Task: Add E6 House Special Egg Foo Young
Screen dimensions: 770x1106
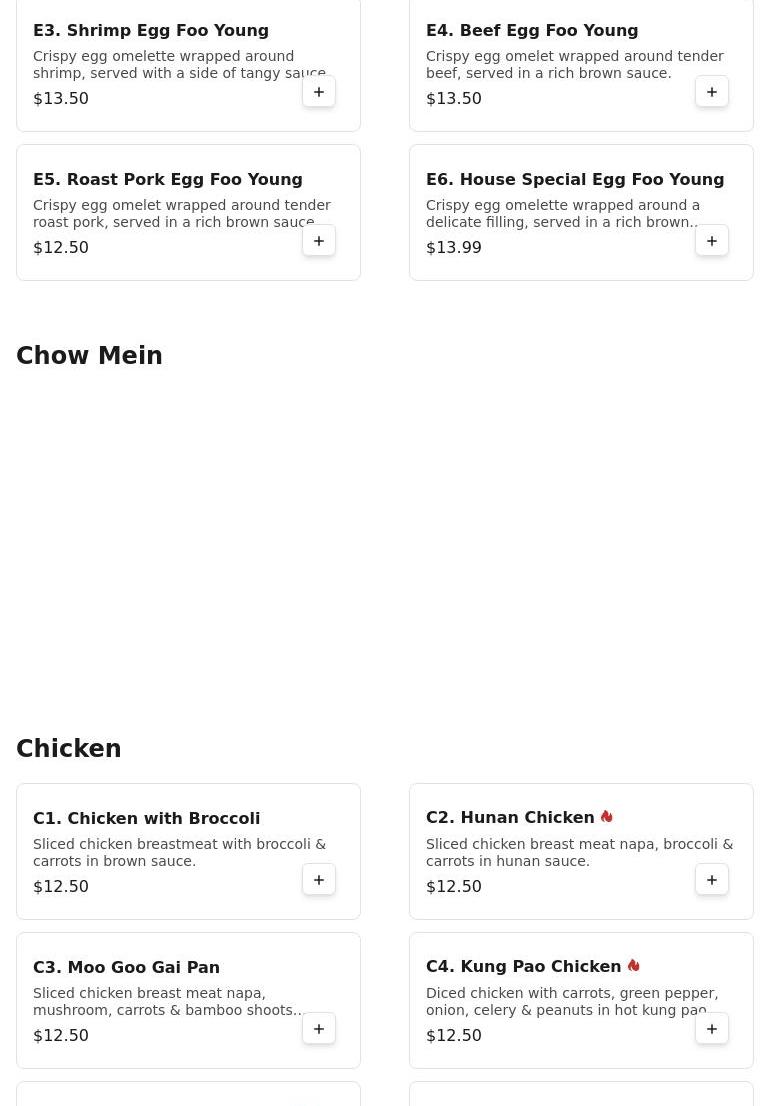Action: [712, 241]
